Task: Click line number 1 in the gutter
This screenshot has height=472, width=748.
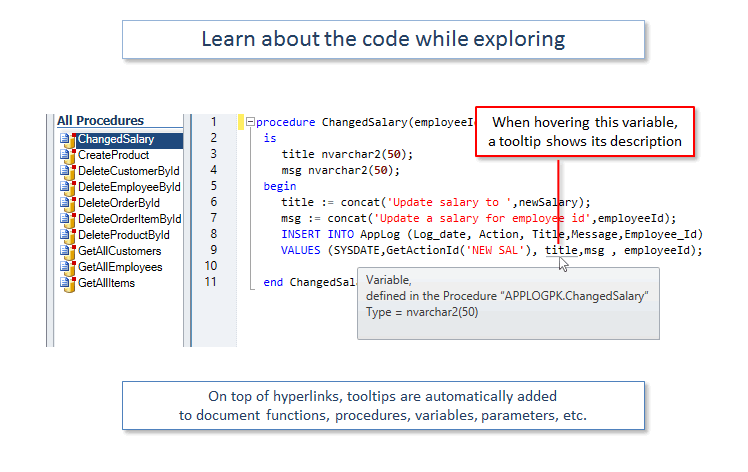Action: (214, 122)
